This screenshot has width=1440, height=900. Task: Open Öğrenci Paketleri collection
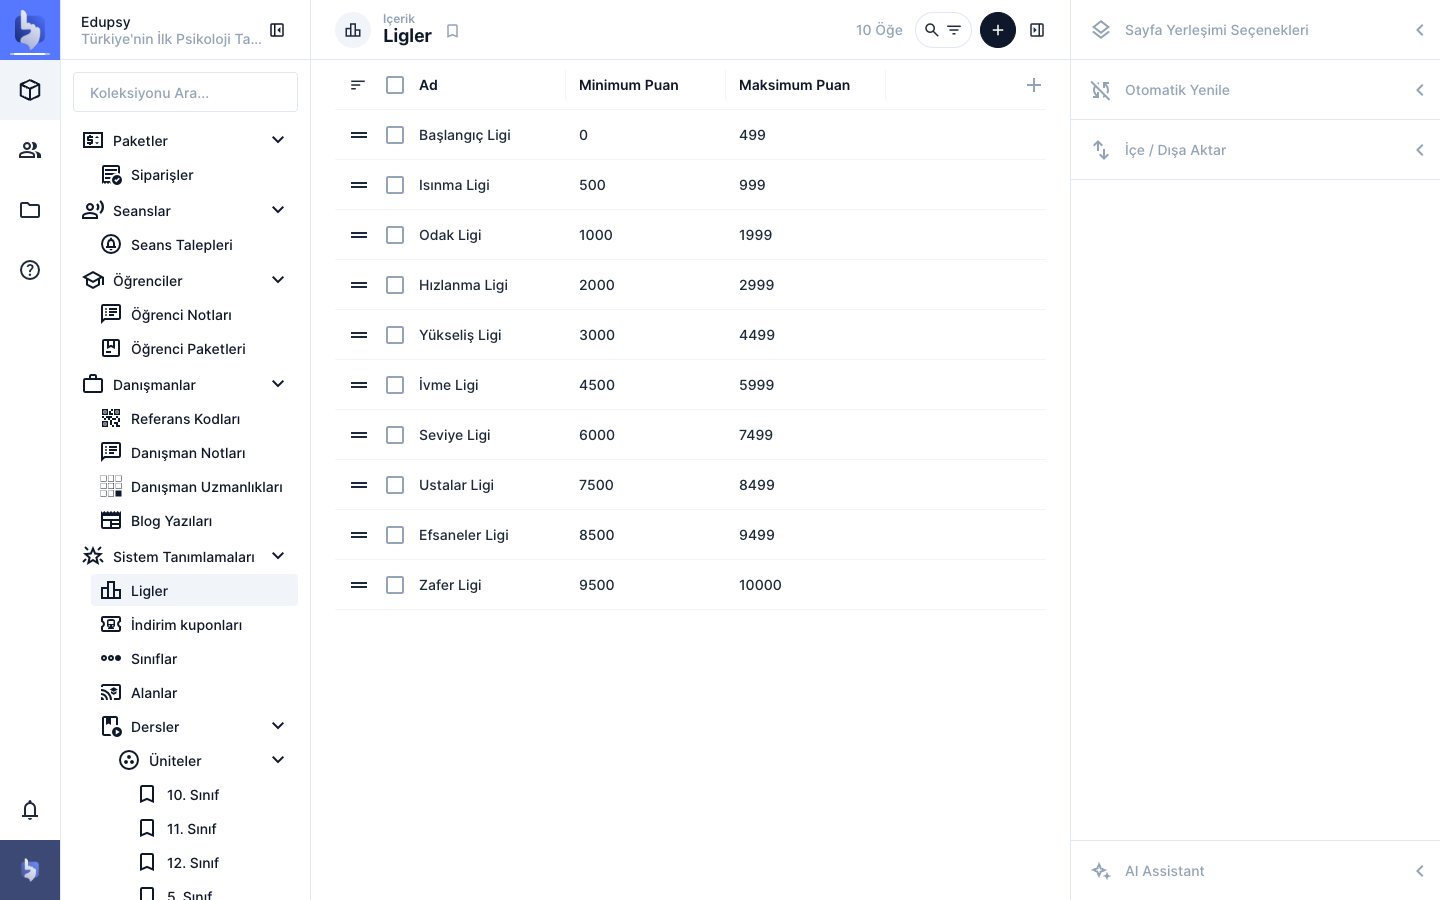click(x=194, y=349)
